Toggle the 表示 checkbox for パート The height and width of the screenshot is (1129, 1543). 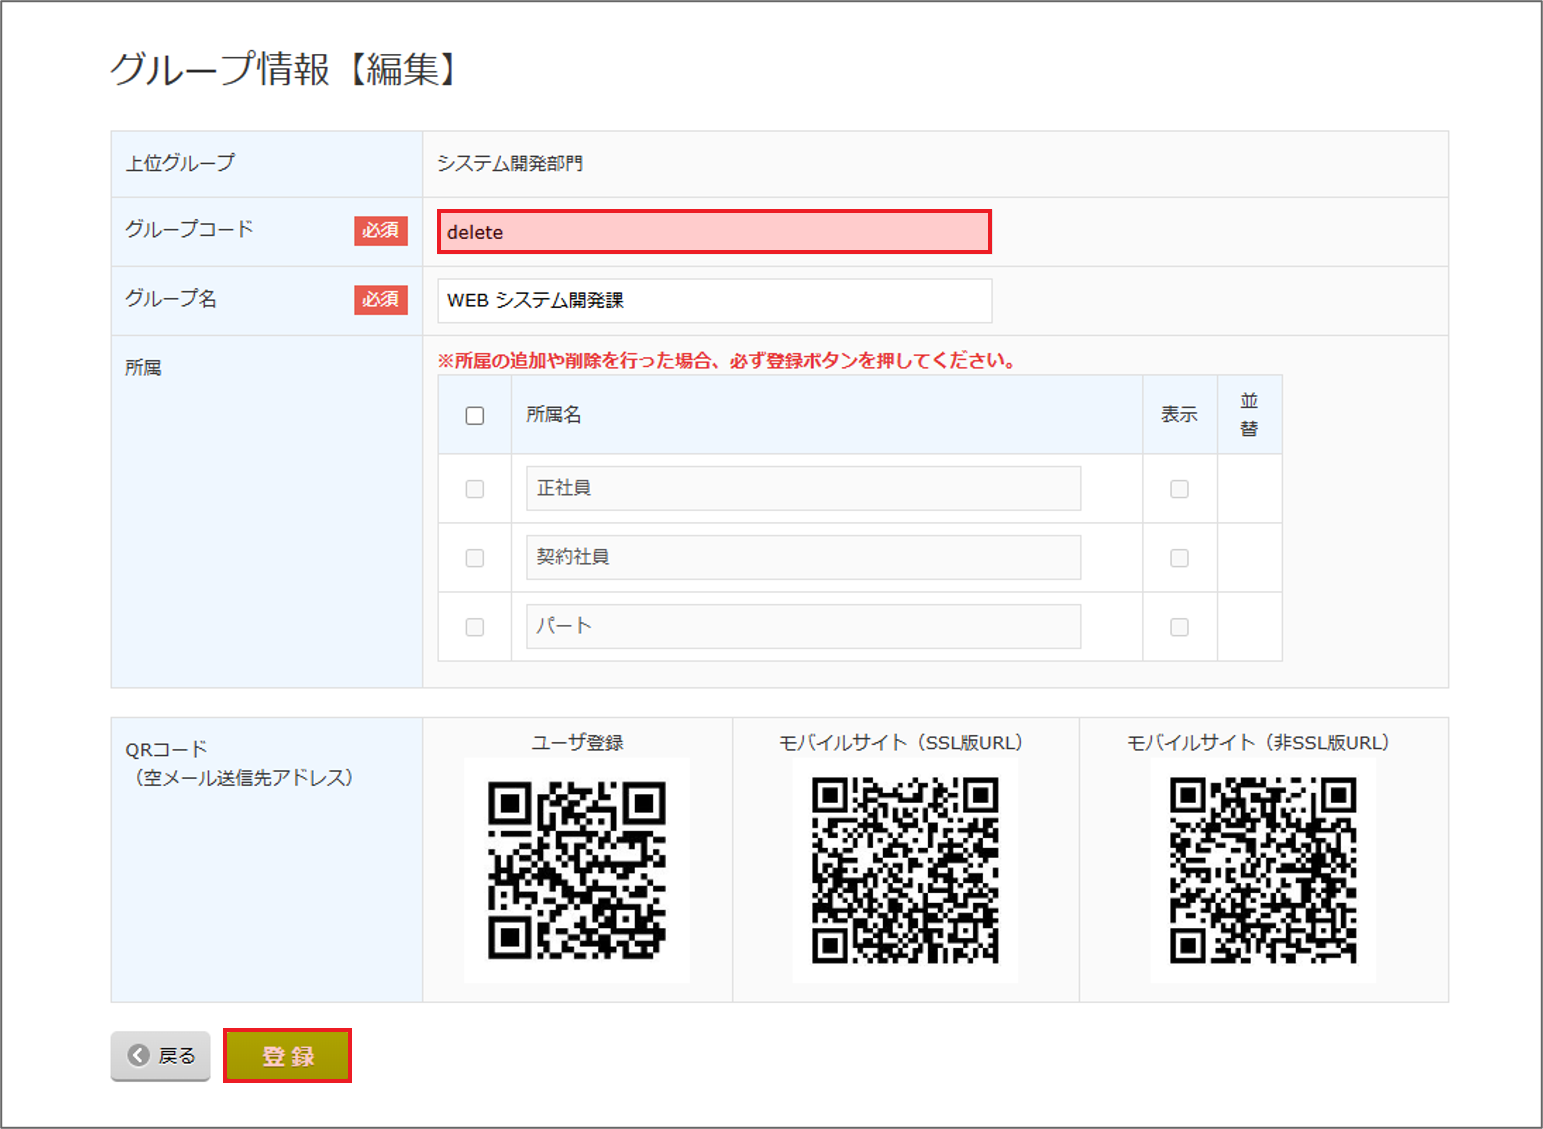[1180, 627]
